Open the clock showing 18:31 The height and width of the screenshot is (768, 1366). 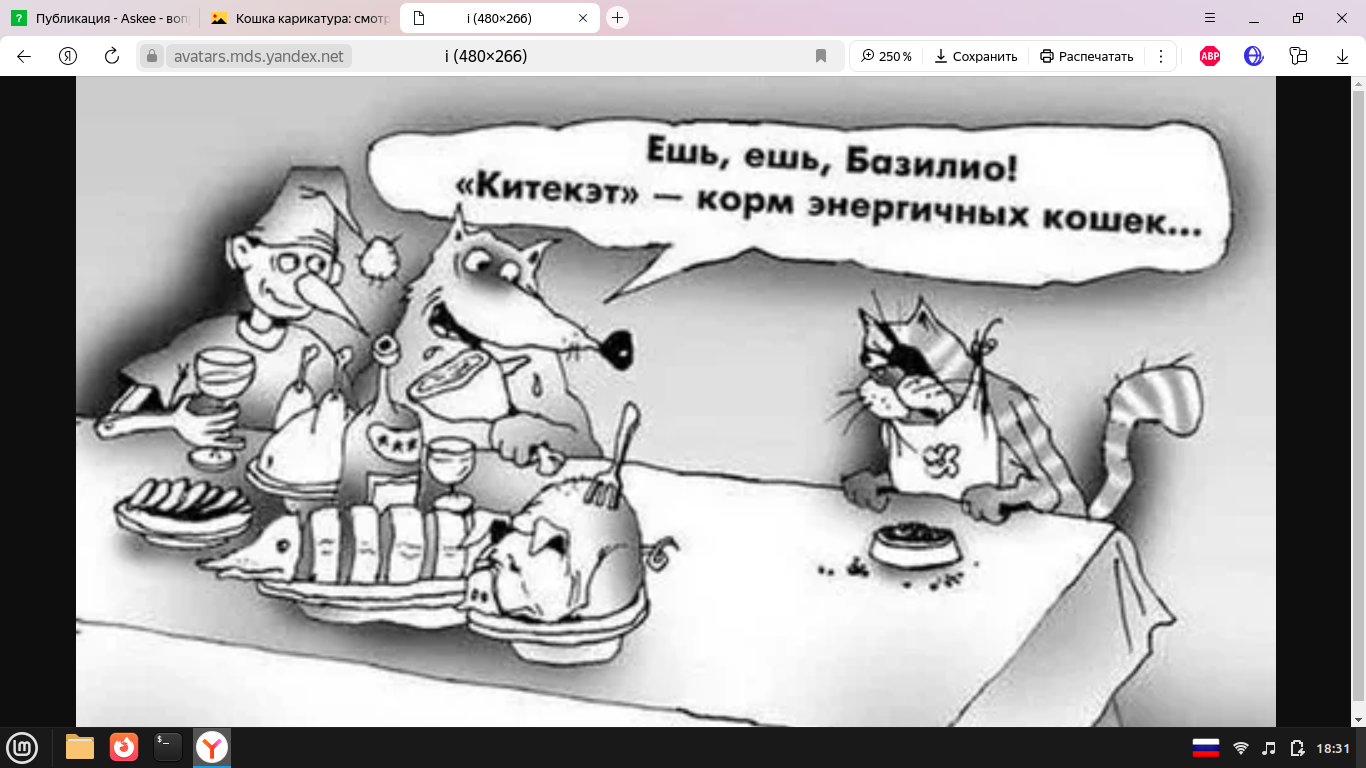click(1334, 748)
